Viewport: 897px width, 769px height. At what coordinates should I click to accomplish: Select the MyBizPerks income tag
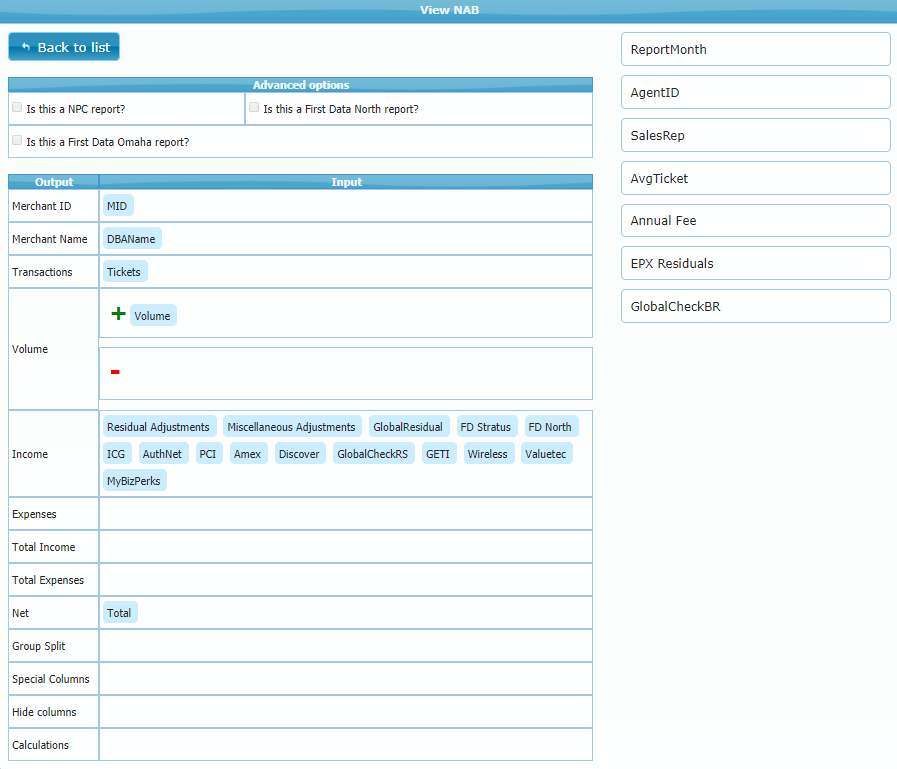click(135, 481)
